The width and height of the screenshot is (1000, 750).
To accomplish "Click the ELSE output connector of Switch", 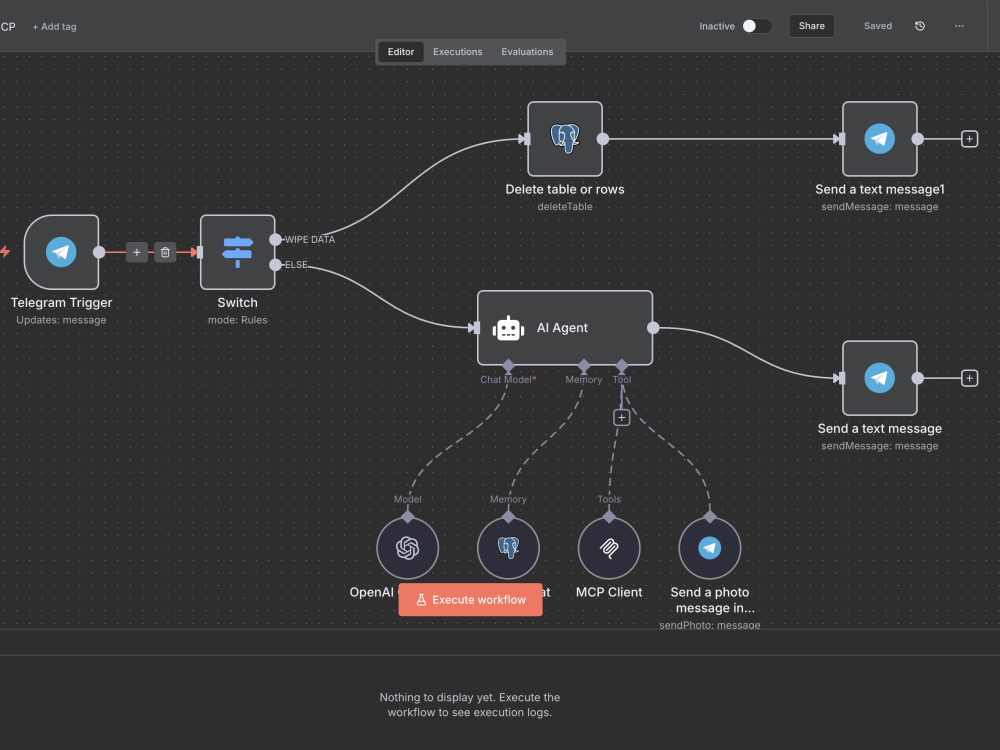I will coord(276,265).
